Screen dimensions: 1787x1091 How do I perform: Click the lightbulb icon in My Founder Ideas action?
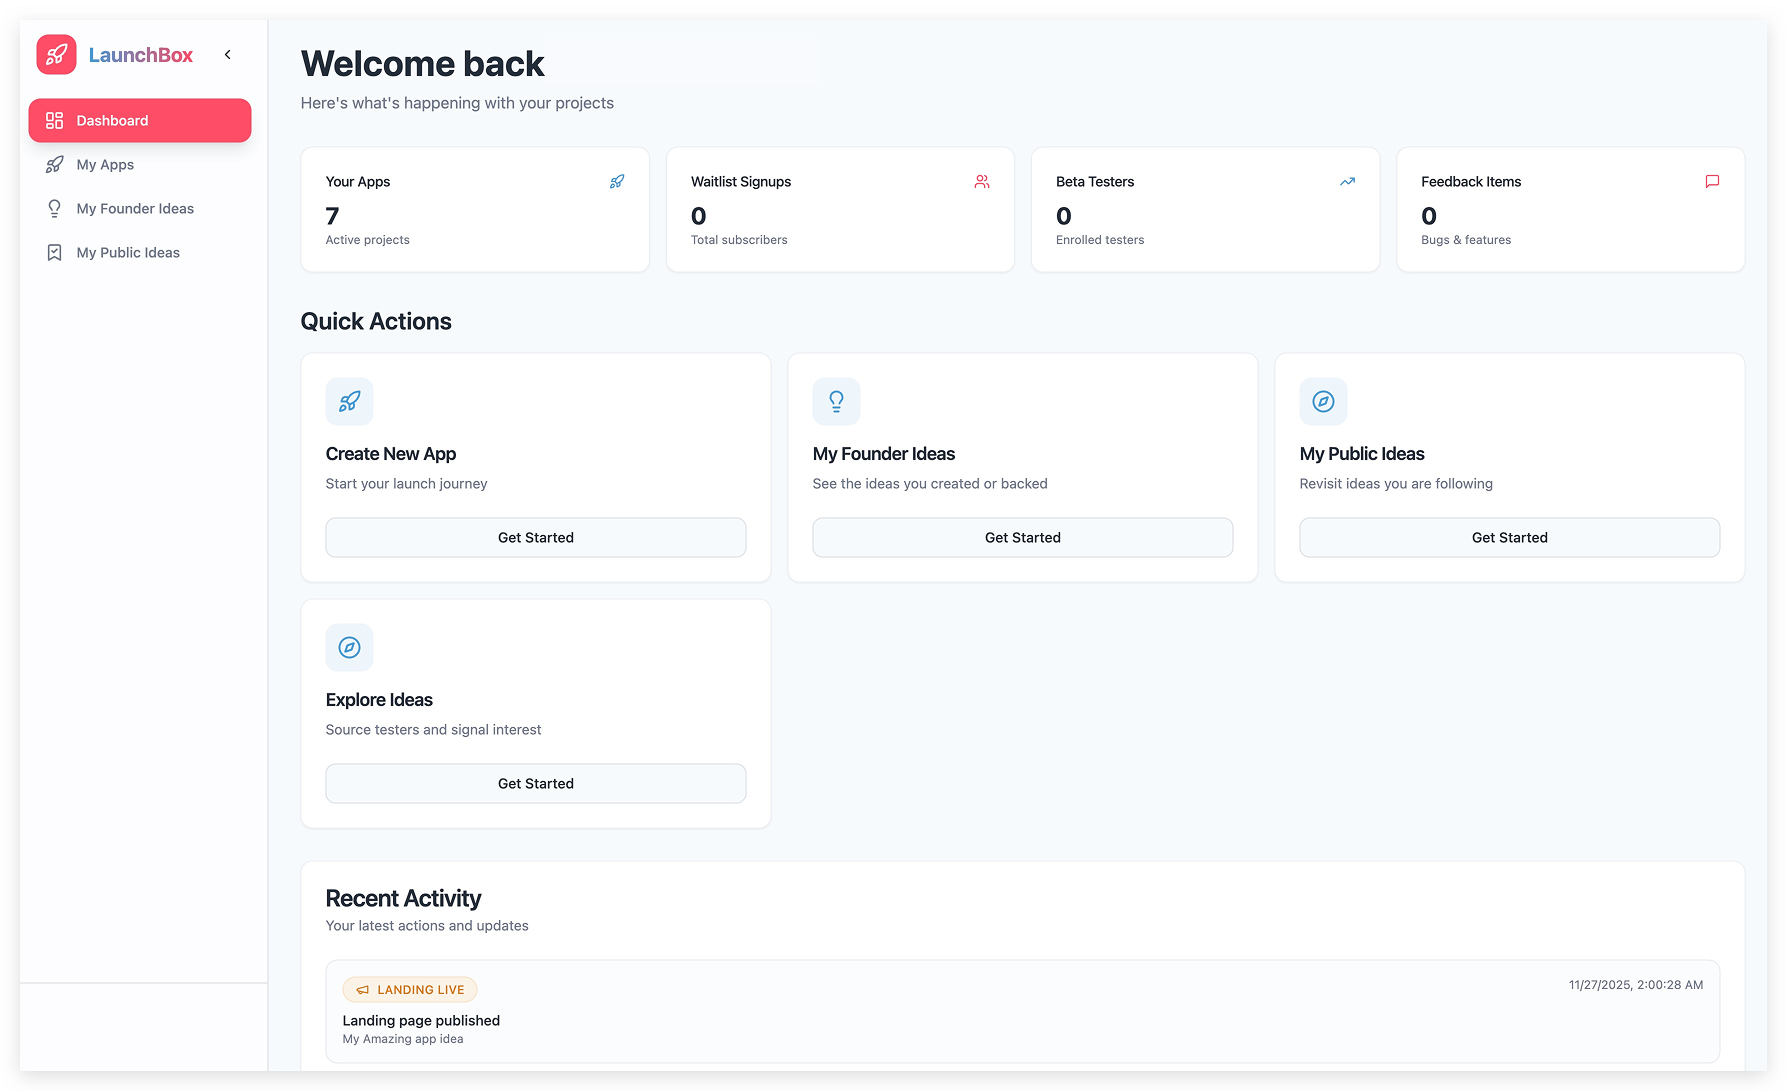click(836, 401)
